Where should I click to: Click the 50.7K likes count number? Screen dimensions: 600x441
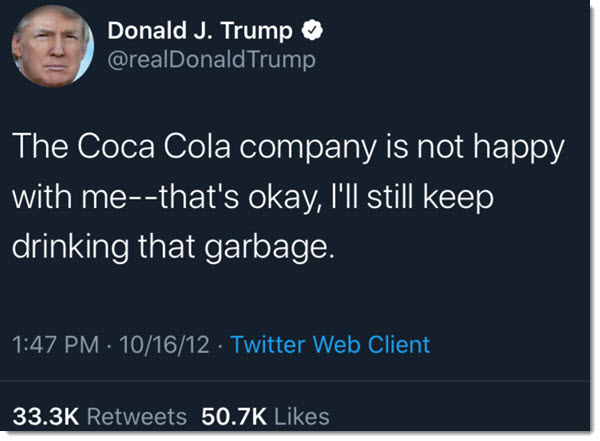(233, 415)
